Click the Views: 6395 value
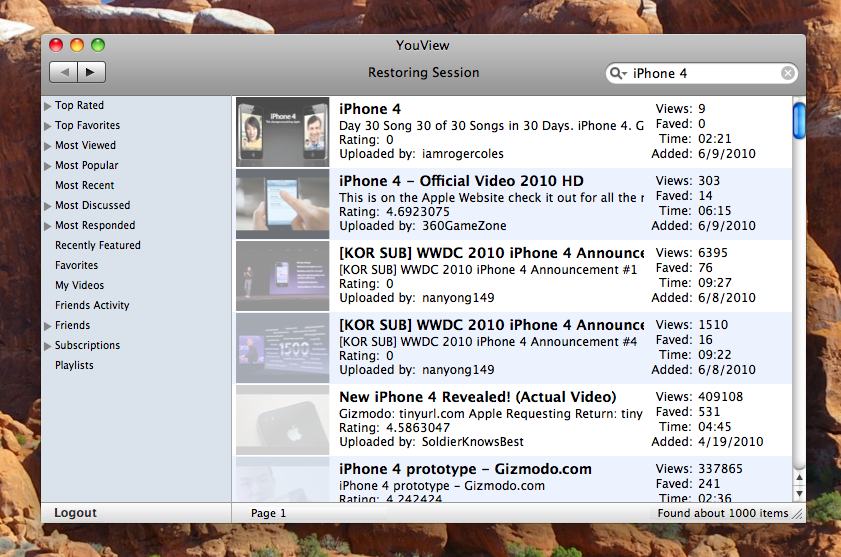 [713, 253]
